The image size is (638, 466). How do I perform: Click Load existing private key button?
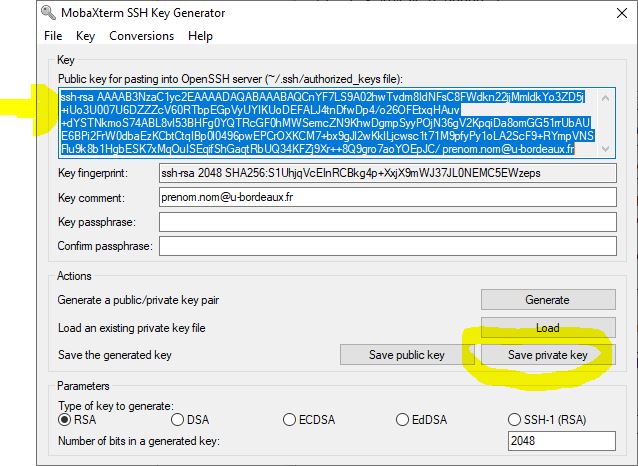pos(548,328)
